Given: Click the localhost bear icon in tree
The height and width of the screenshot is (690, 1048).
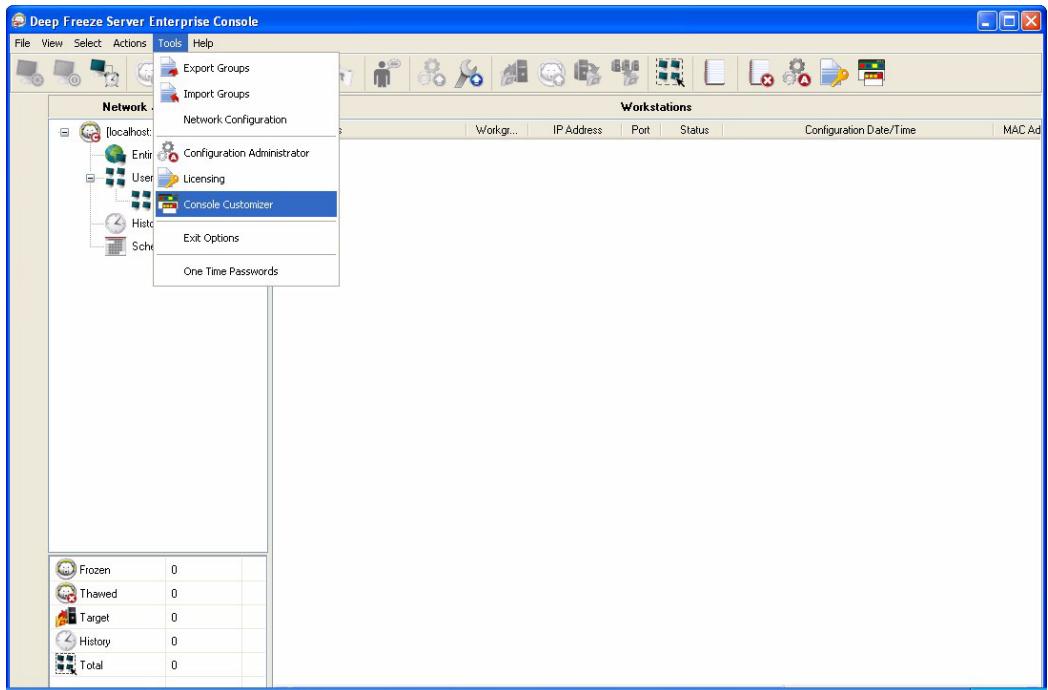Looking at the screenshot, I should coord(90,132).
